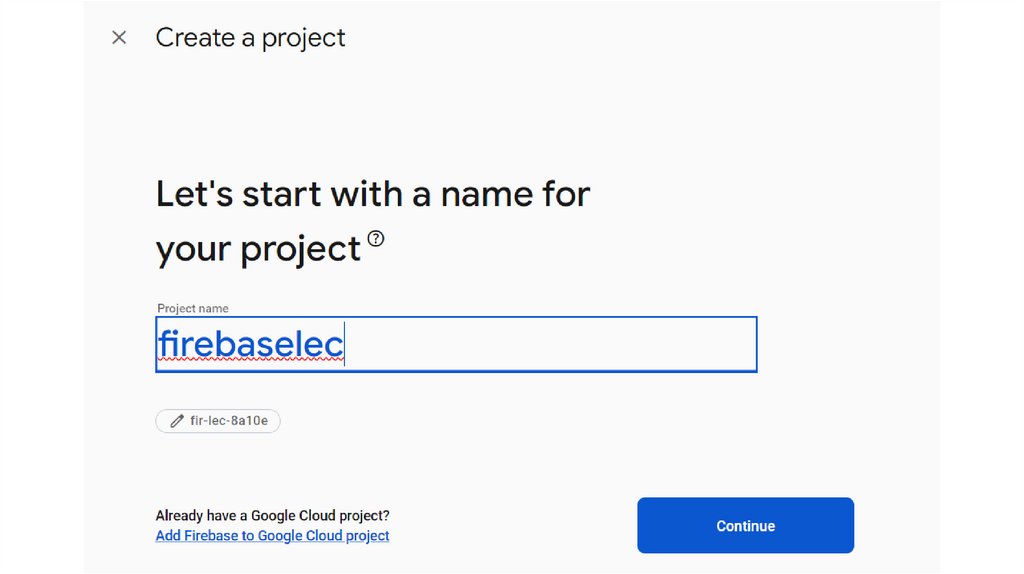
Task: Place cursor in empty space after firebaselec
Action: [550, 345]
